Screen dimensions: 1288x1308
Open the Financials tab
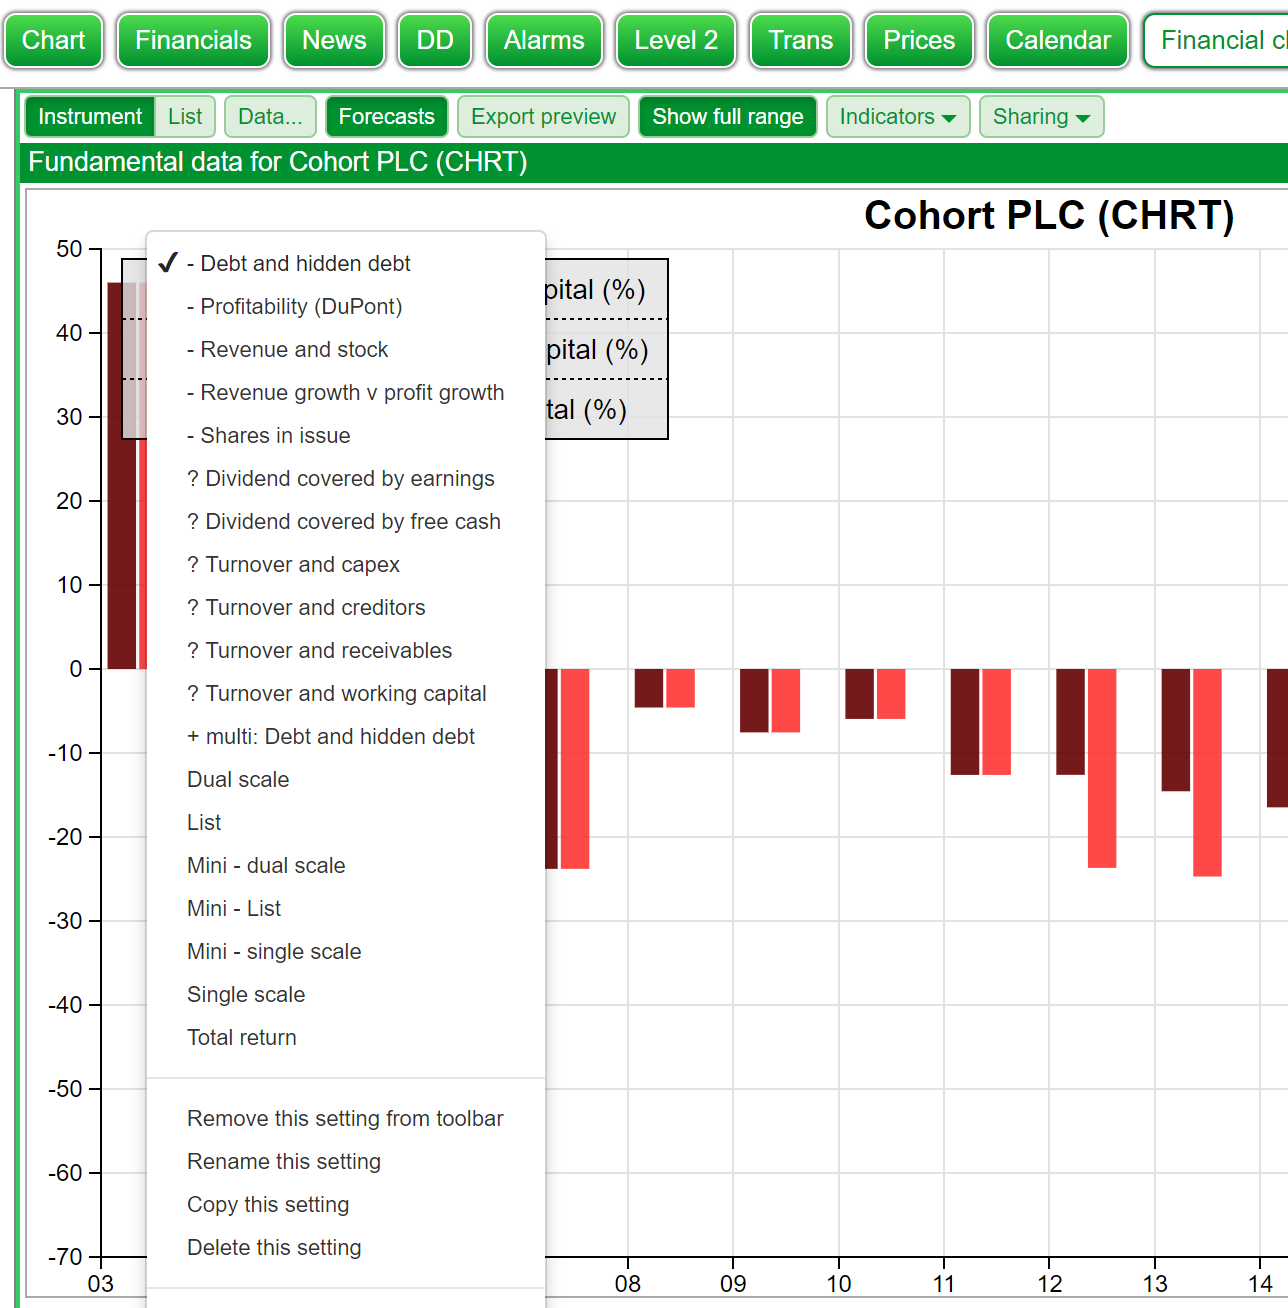point(193,40)
